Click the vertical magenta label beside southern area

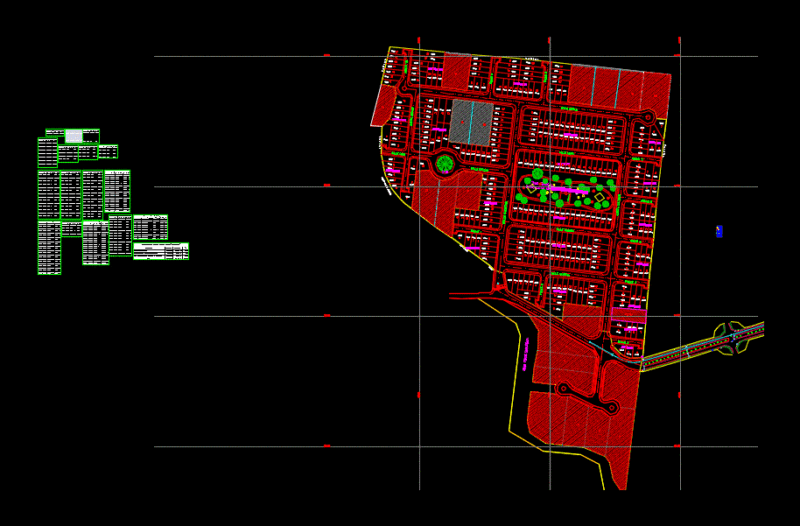click(526, 355)
